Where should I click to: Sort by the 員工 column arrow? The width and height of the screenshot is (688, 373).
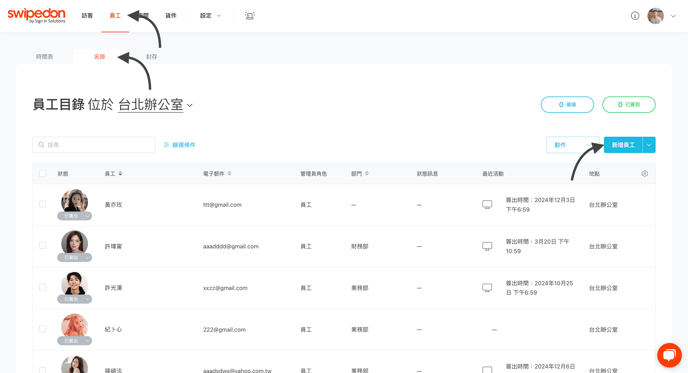click(x=120, y=174)
